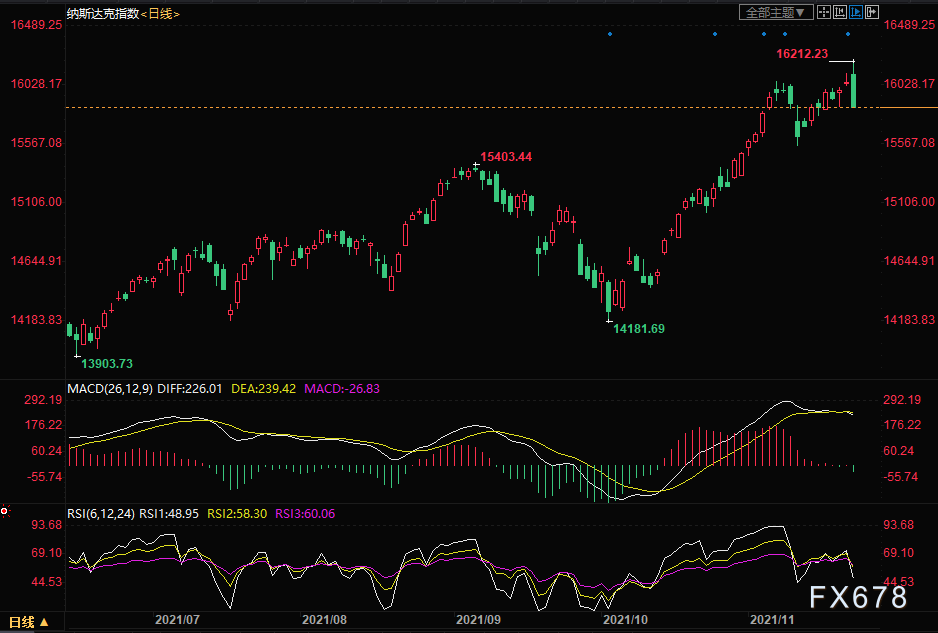Click the MACD(26,12,9) indicator label

coord(110,389)
